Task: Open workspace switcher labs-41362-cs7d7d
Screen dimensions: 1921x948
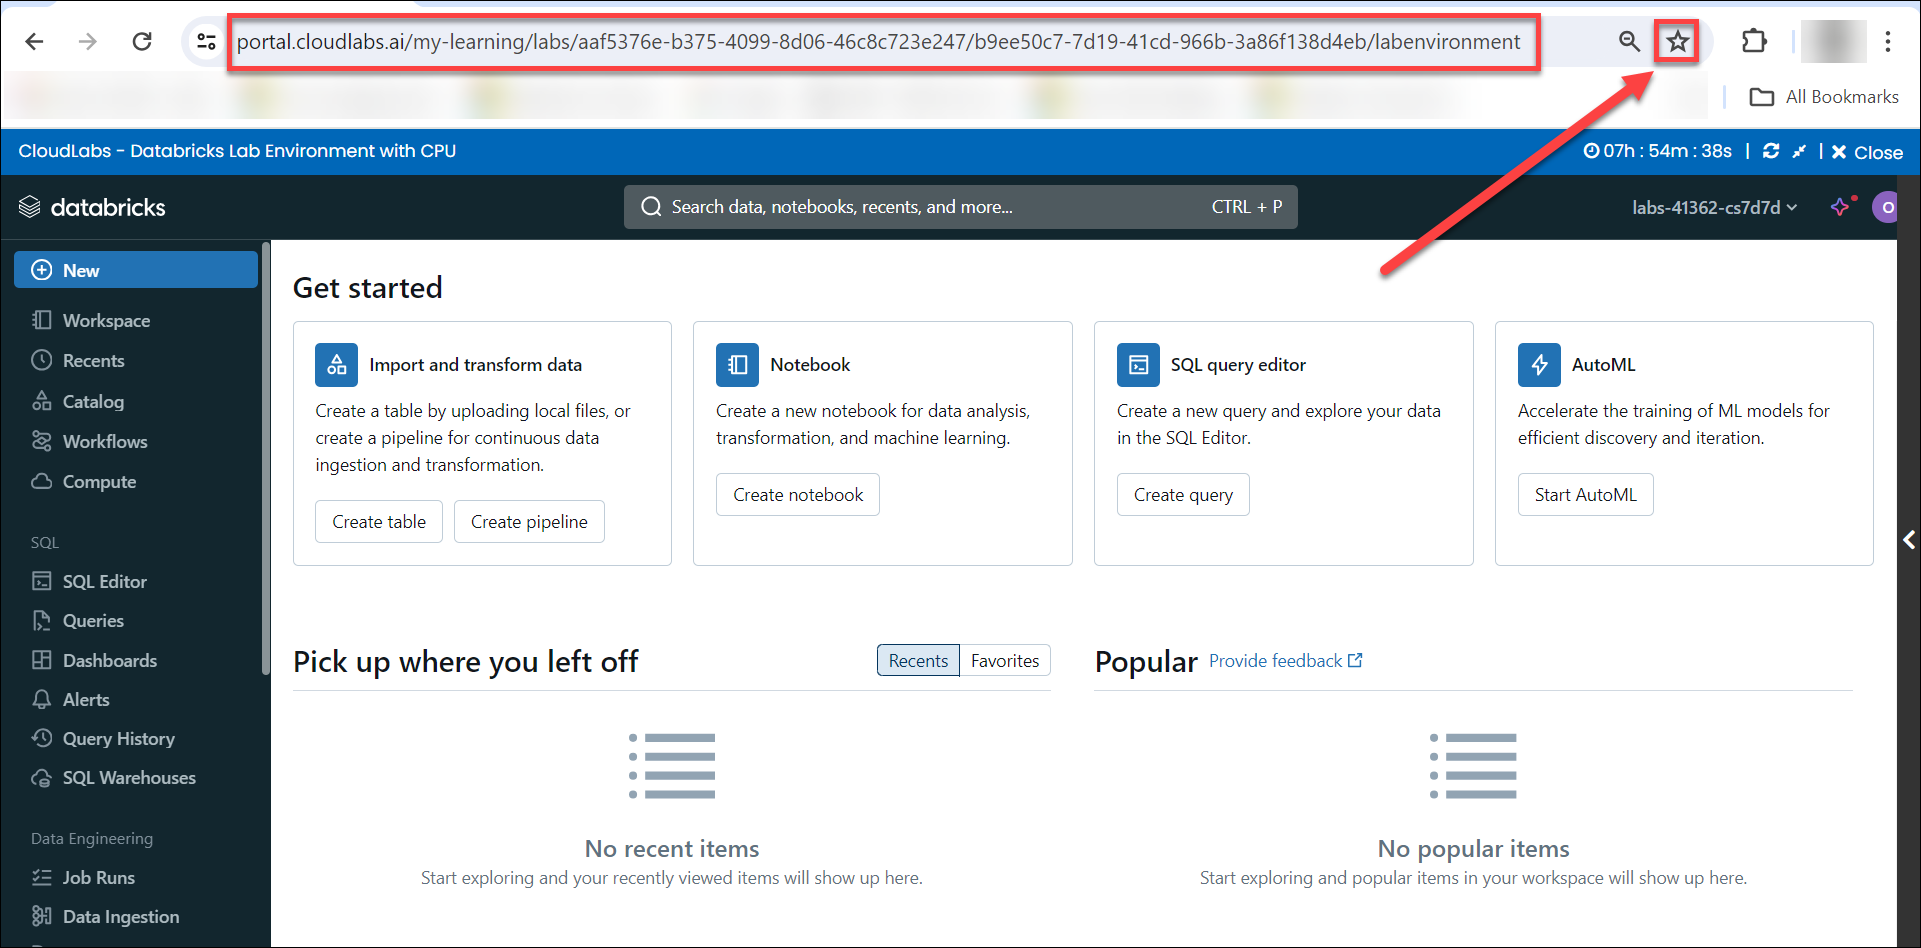Action: point(1715,207)
